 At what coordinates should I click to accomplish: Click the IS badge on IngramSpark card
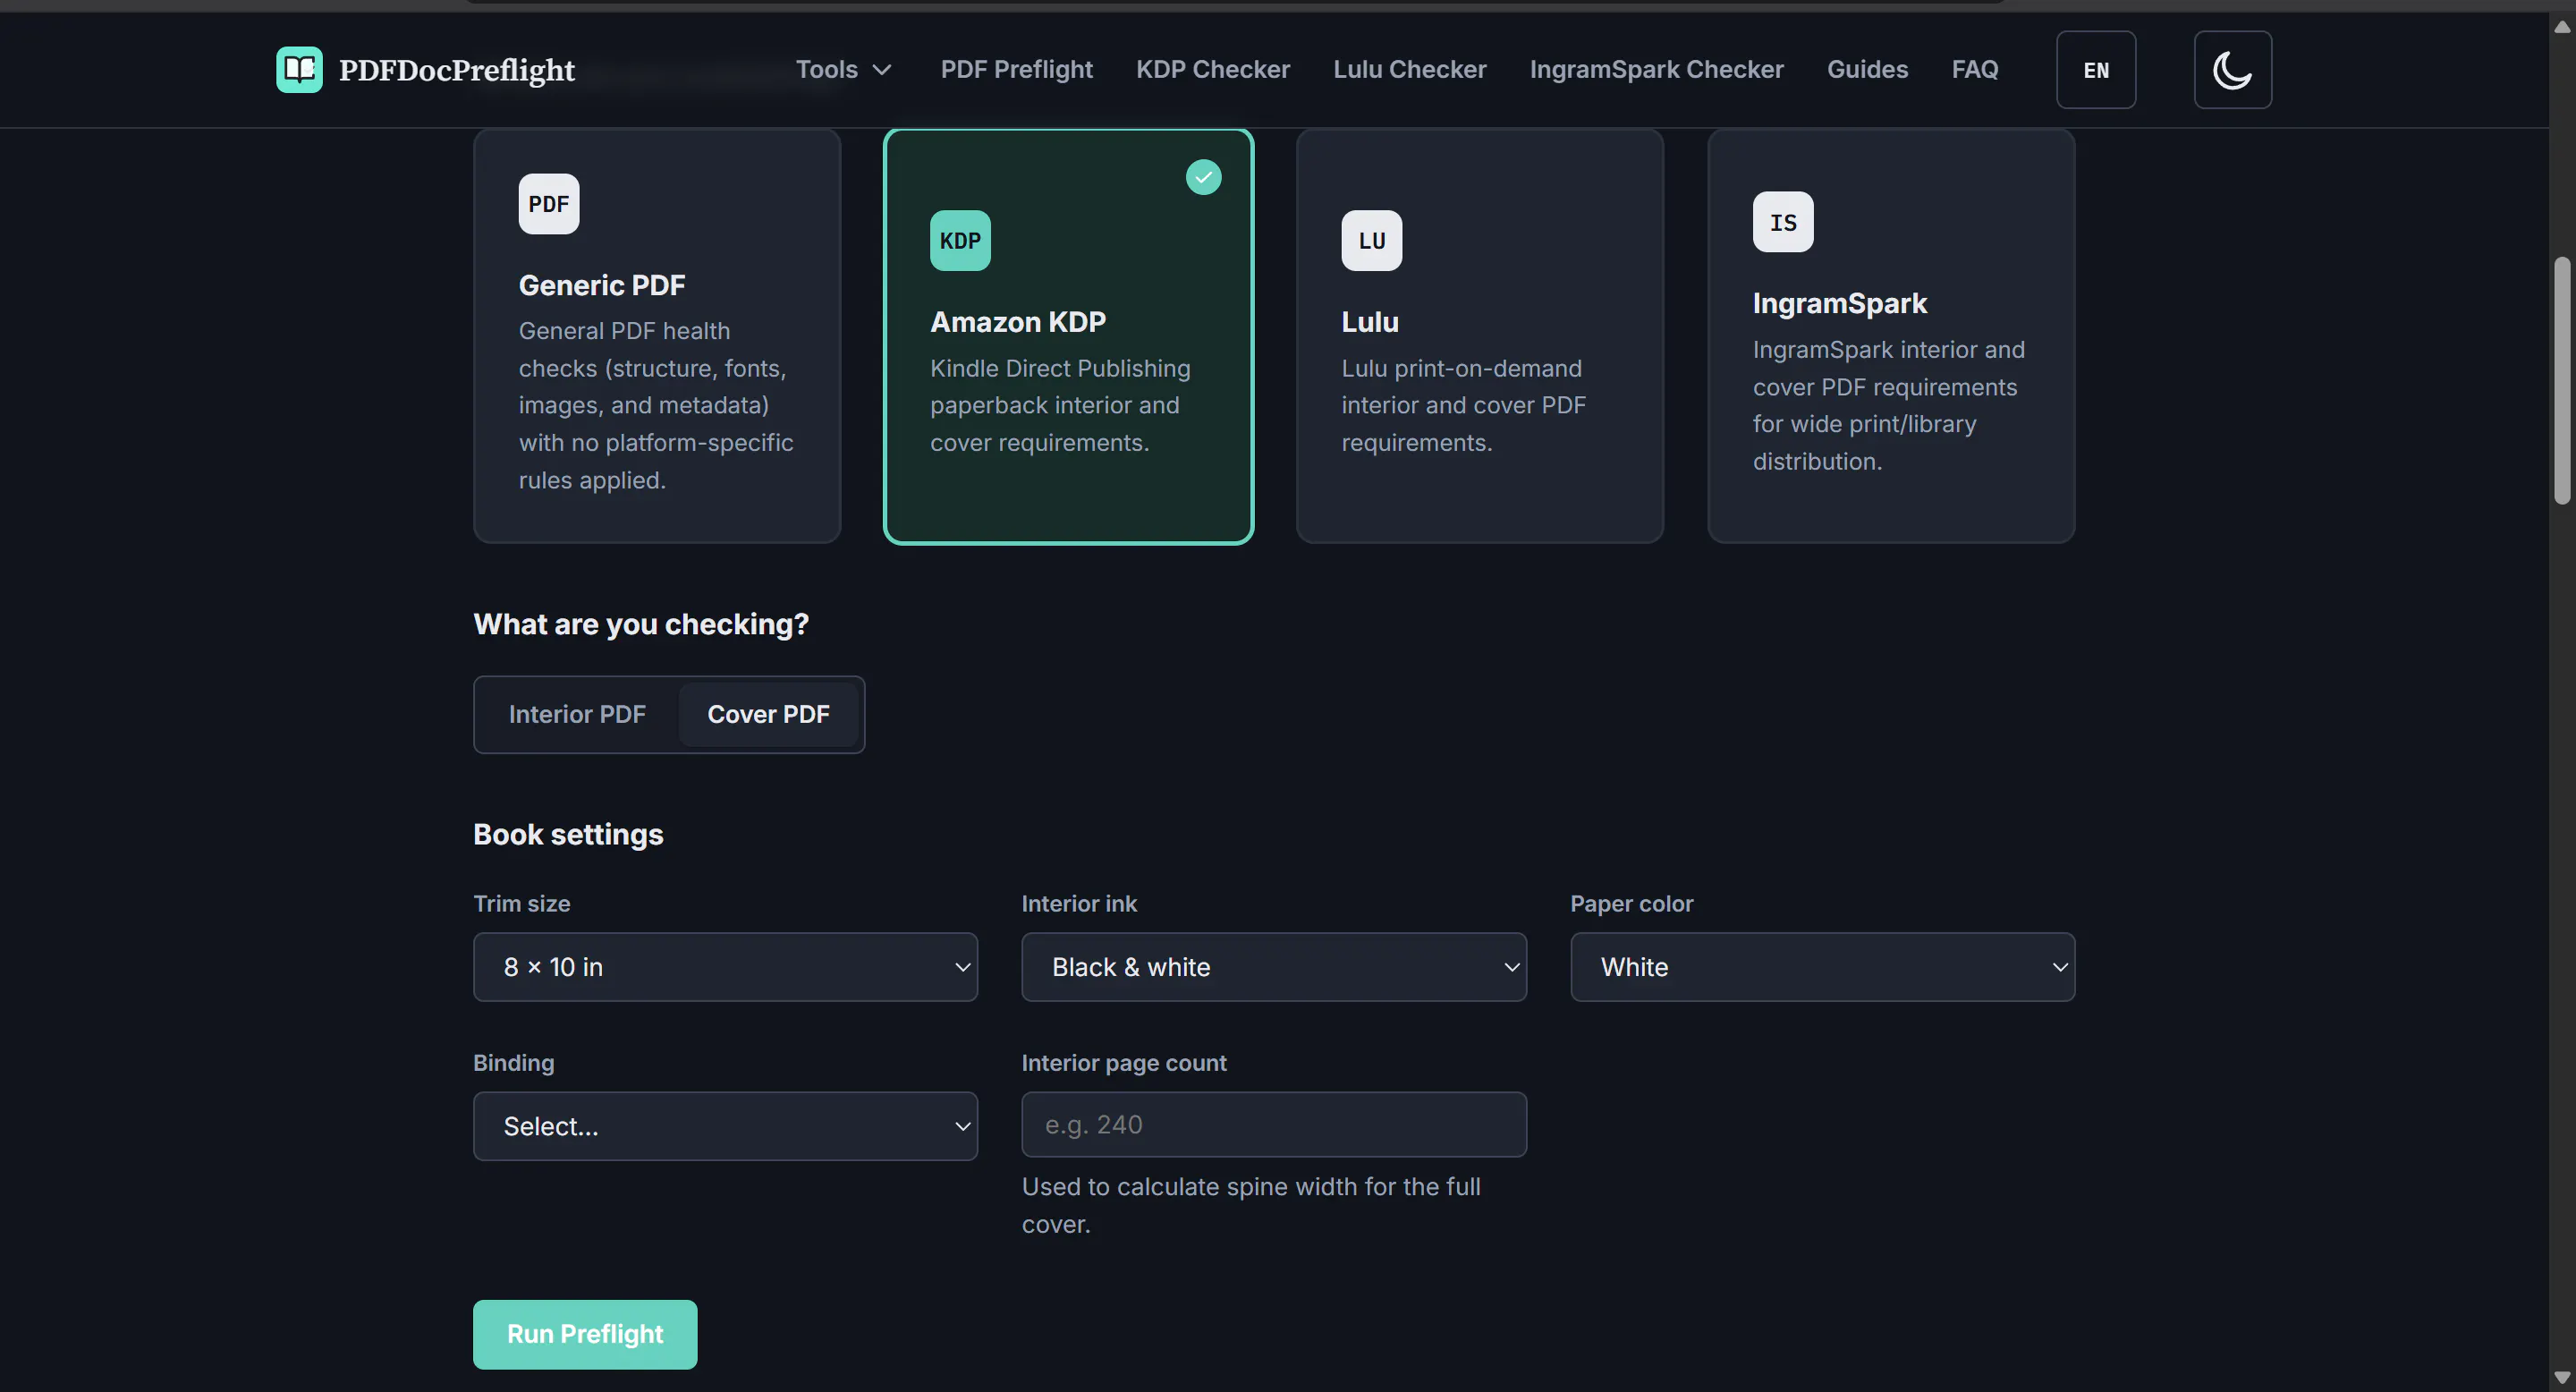(x=1783, y=222)
